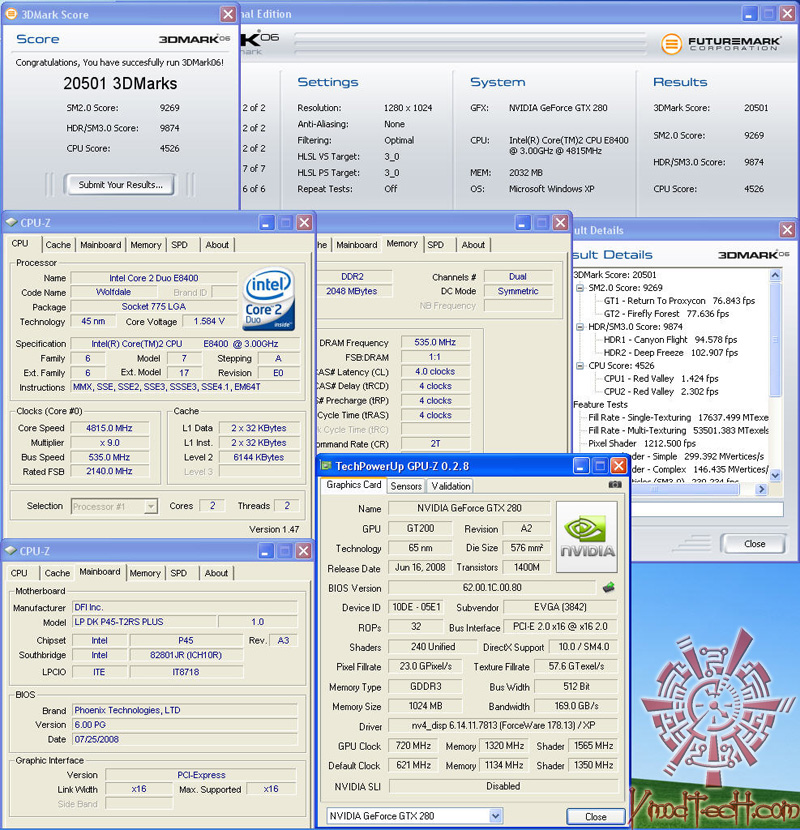Close the Result Details window
800x830 pixels.
pos(787,230)
